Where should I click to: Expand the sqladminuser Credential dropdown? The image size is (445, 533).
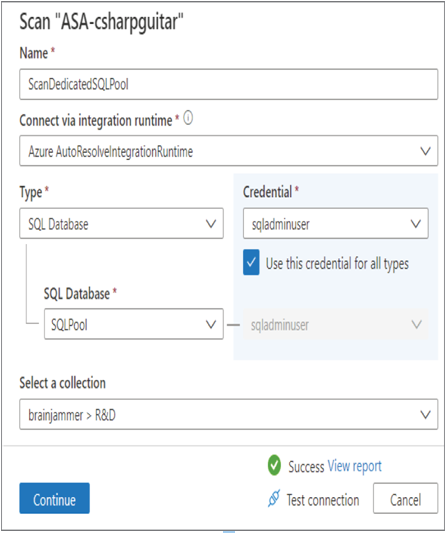[336, 223]
